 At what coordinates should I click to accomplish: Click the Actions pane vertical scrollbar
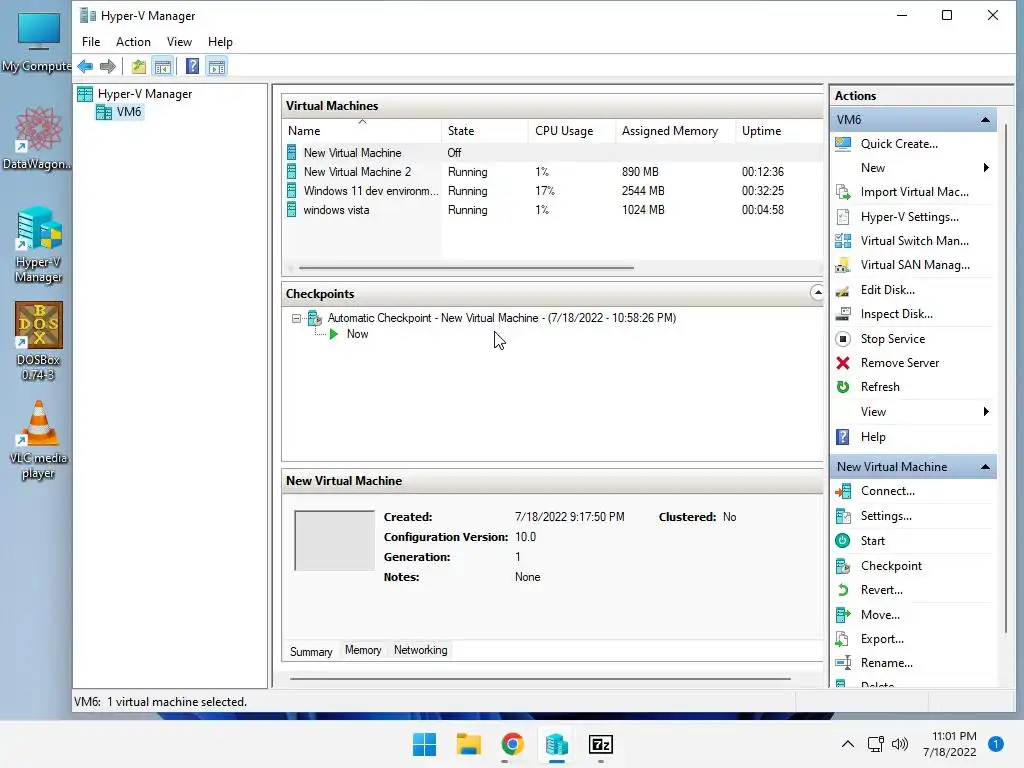pyautogui.click(x=1006, y=379)
